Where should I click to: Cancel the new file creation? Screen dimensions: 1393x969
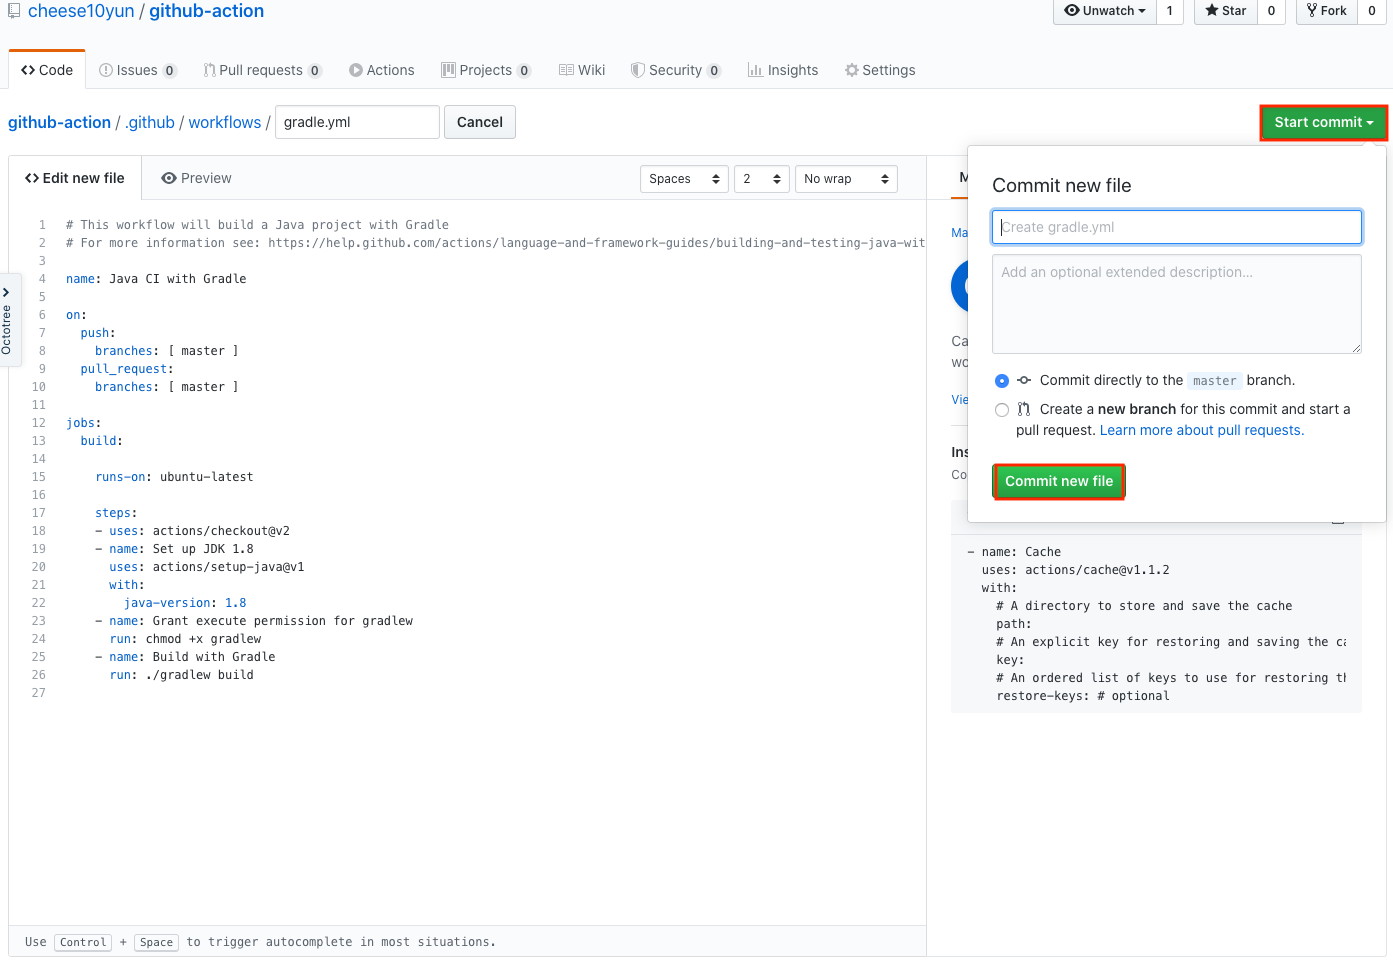[x=480, y=122]
